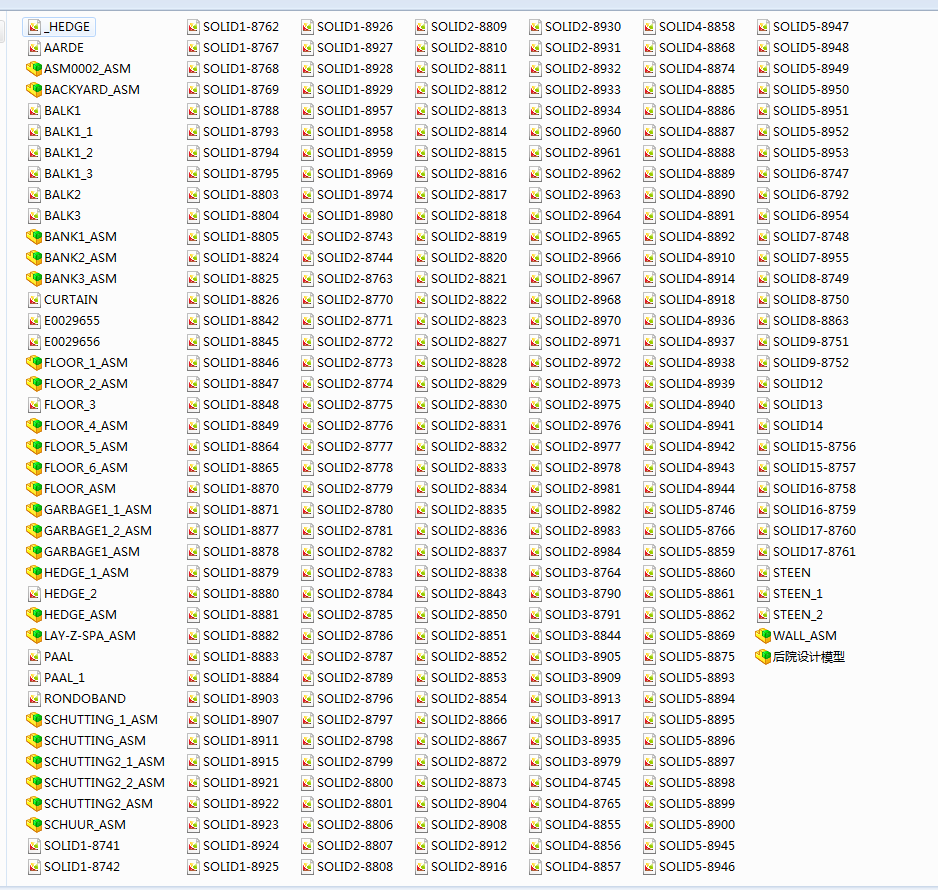Click the HEDGE_1_ASM assembly icon
This screenshot has height=890, width=938.
[x=34, y=573]
